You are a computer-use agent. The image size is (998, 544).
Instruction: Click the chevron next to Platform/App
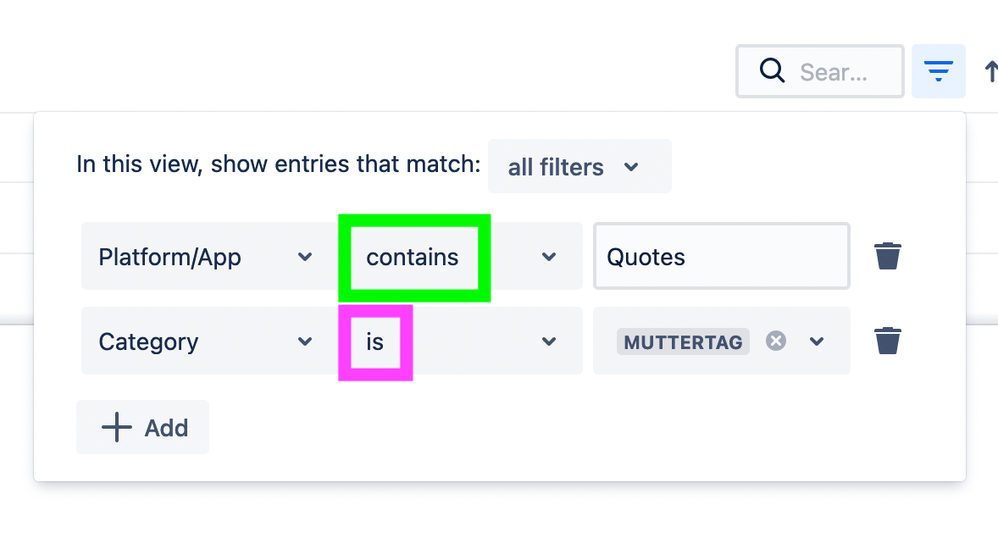305,257
